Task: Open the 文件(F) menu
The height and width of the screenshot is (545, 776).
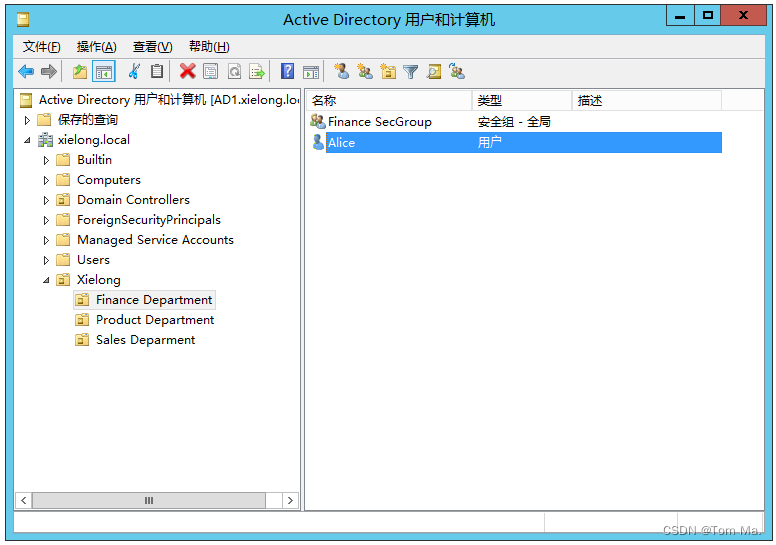Action: (42, 47)
